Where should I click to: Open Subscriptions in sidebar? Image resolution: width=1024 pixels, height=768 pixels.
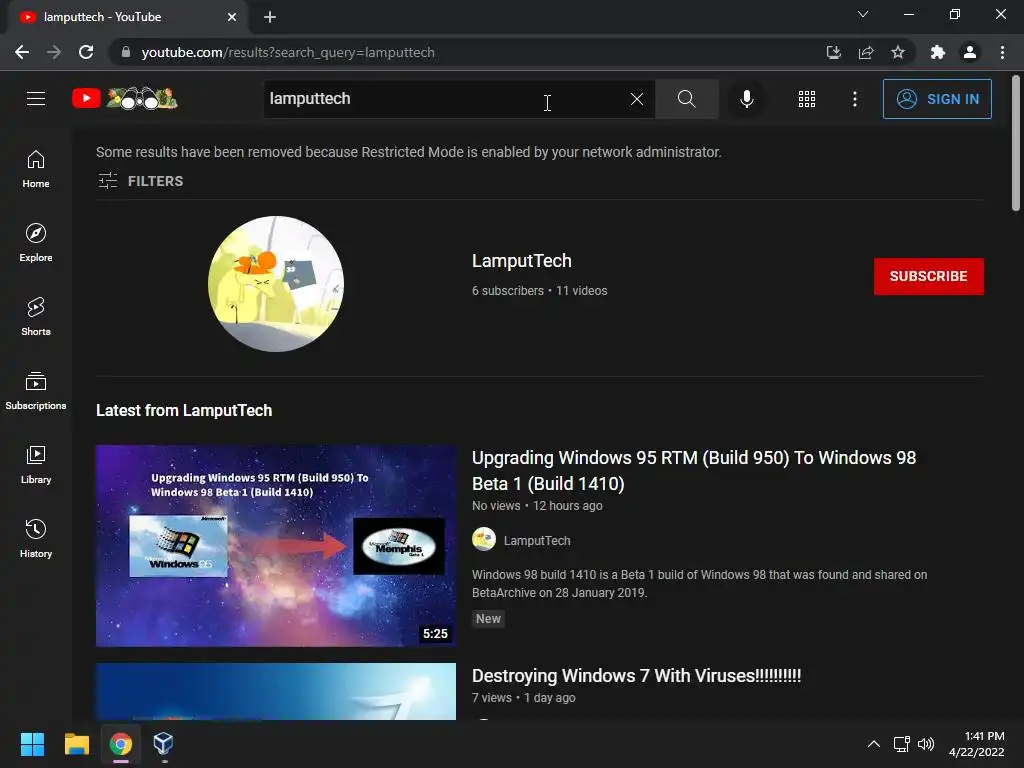[x=36, y=391]
